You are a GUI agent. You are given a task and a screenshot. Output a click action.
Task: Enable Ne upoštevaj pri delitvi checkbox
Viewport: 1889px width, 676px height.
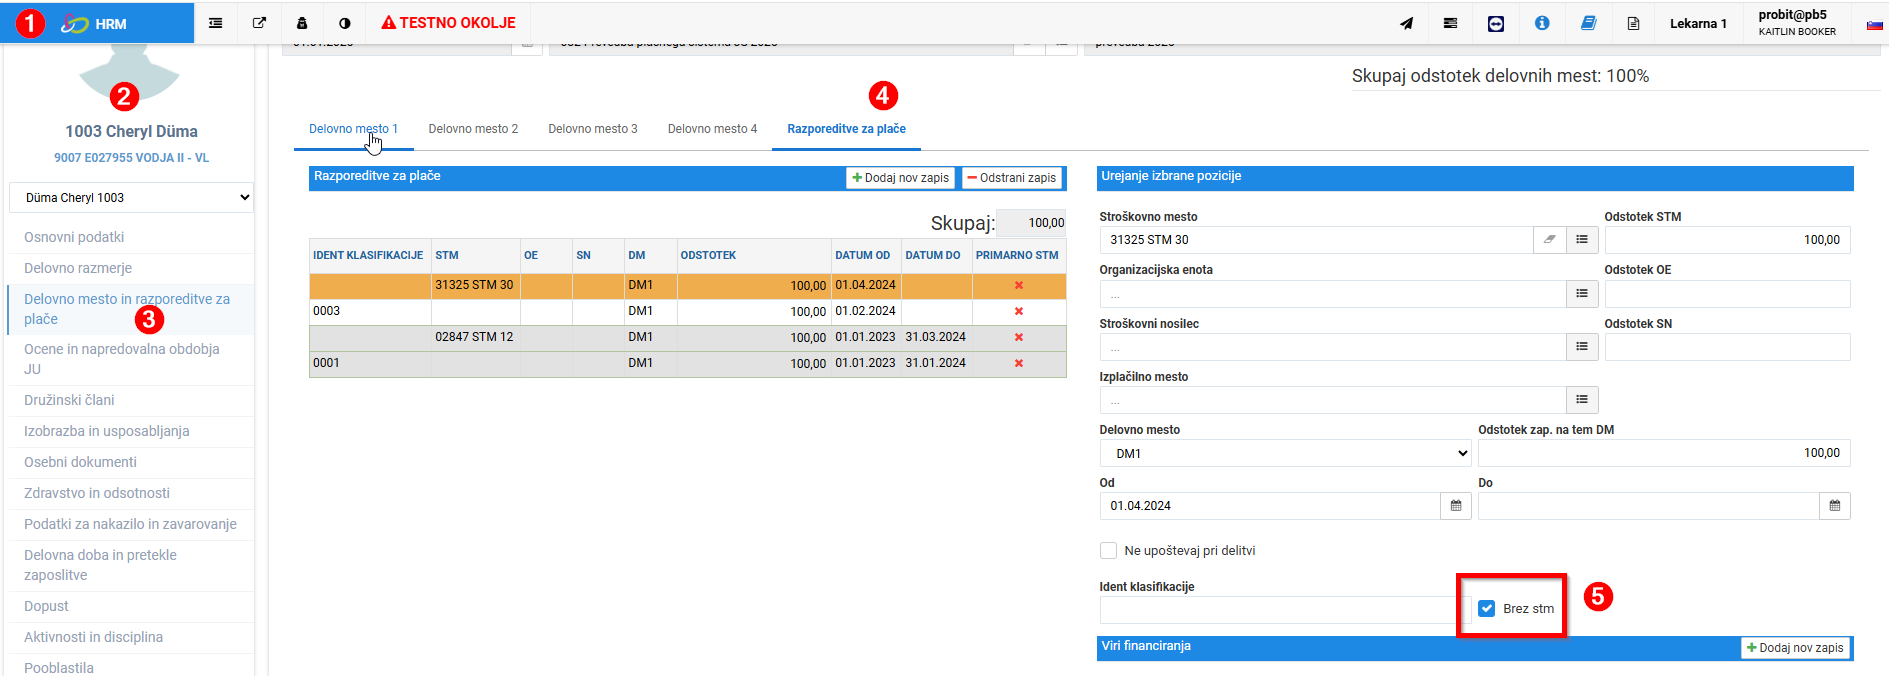[1108, 551]
